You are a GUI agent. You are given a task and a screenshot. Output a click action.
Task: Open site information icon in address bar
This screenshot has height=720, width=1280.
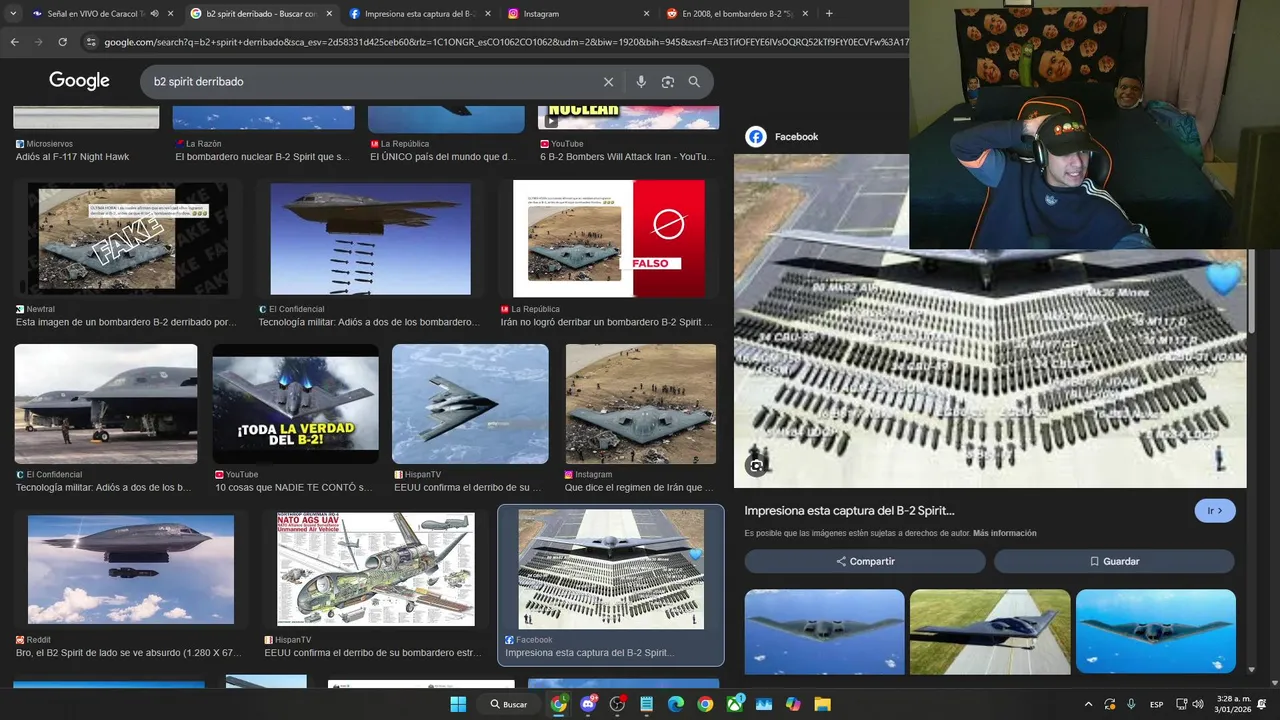(91, 42)
